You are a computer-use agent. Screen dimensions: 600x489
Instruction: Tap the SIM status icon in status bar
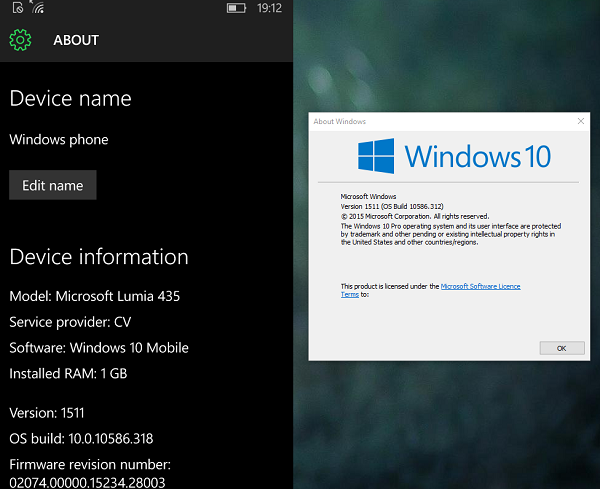(x=18, y=7)
